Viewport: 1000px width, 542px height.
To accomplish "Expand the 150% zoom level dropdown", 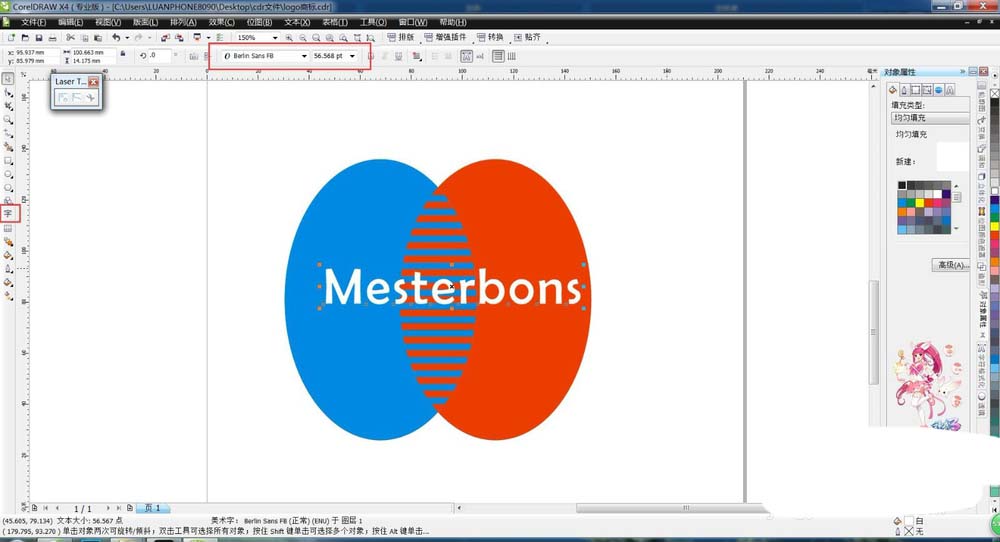I will pyautogui.click(x=275, y=38).
